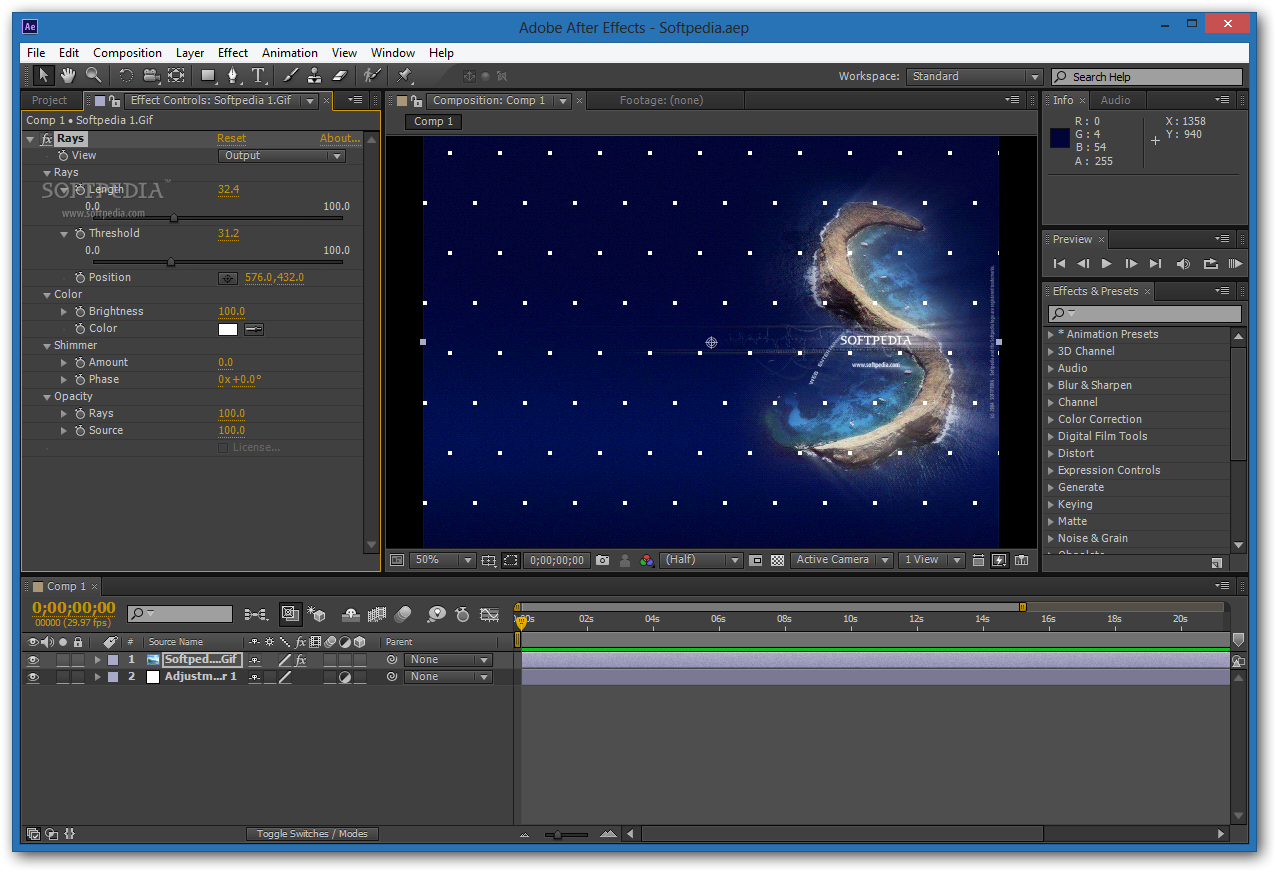Select the Selection arrow tool
Viewport: 1277px width, 872px height.
(x=44, y=75)
